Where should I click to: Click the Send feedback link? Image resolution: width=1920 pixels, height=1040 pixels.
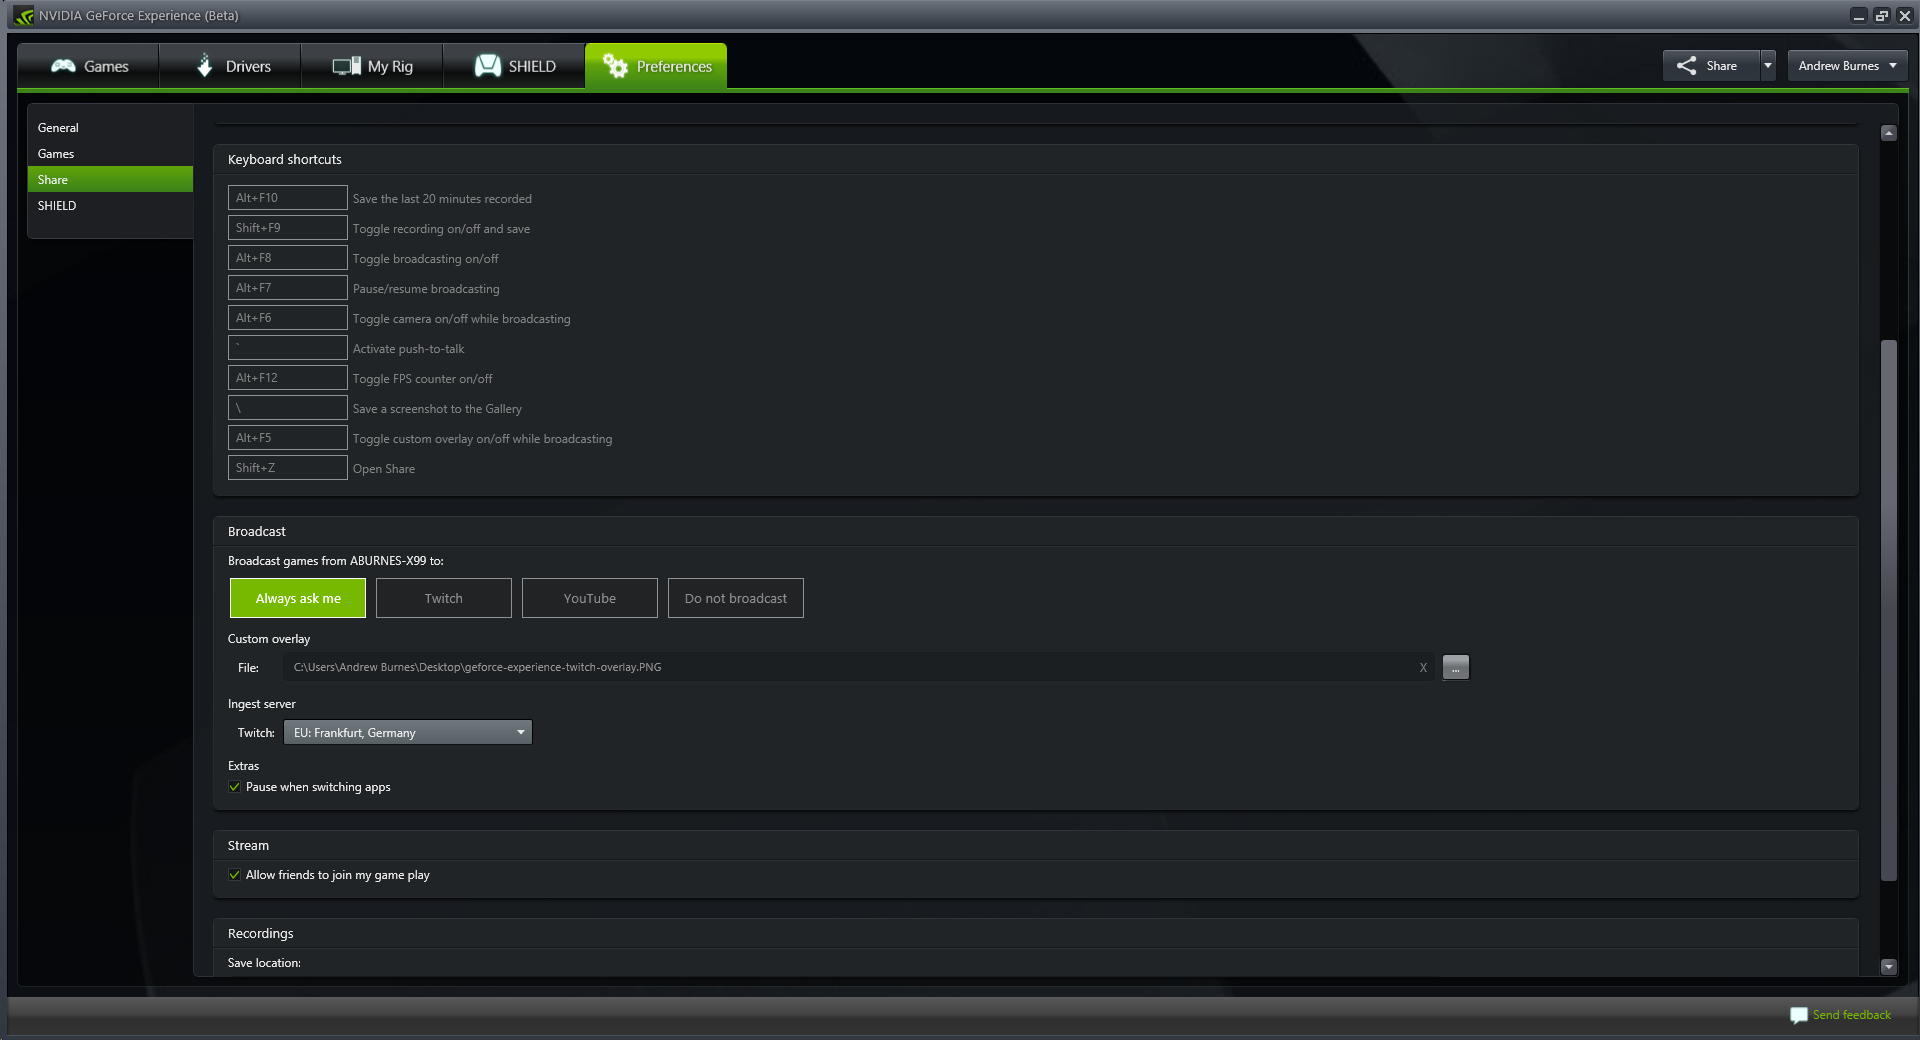[1852, 1015]
